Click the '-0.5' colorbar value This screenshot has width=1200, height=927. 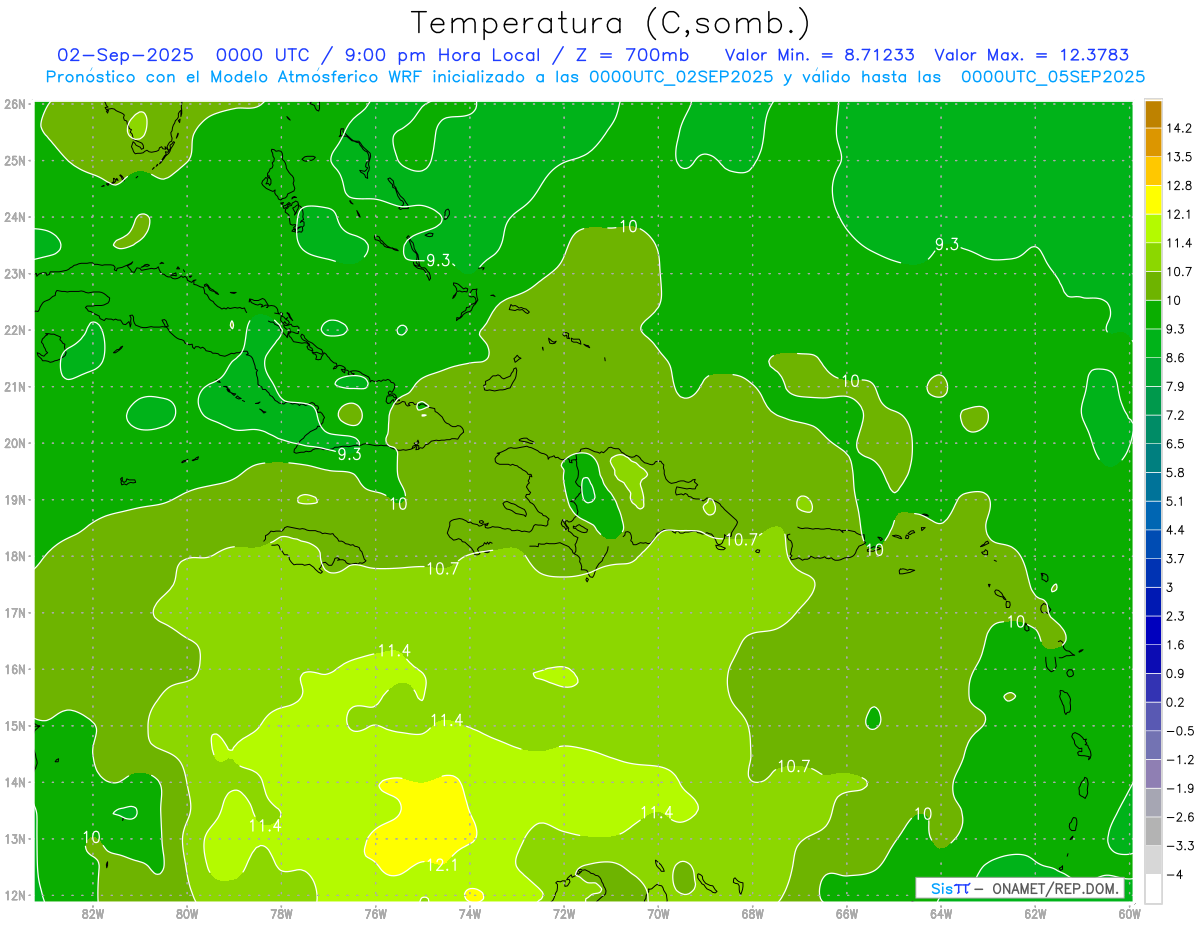point(1179,731)
